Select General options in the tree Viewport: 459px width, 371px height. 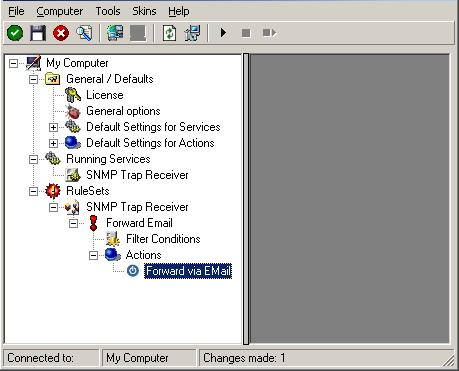point(123,111)
